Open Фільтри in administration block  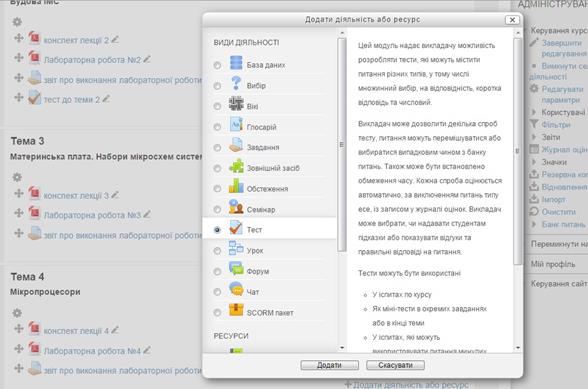[556, 125]
